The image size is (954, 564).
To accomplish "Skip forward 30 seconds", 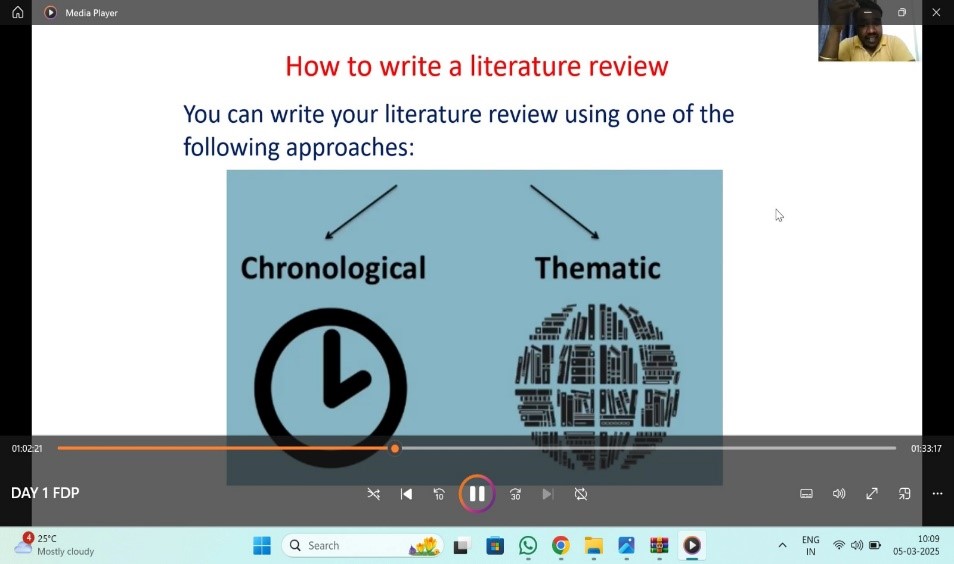I will [x=515, y=494].
